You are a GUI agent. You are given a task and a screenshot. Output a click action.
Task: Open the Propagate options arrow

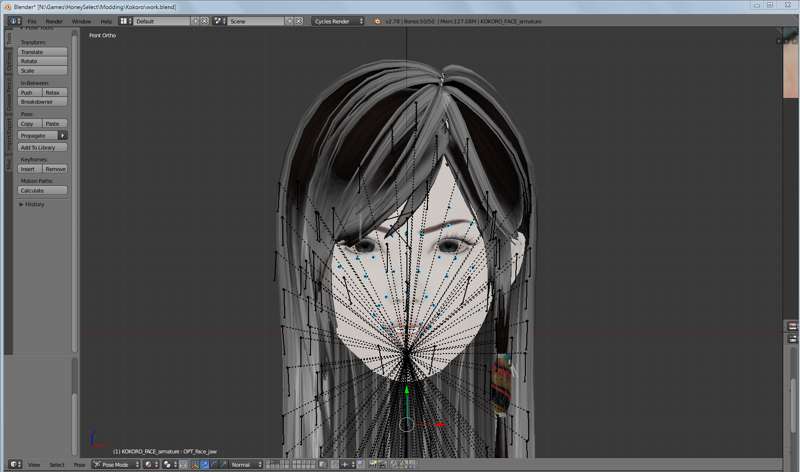coord(63,135)
